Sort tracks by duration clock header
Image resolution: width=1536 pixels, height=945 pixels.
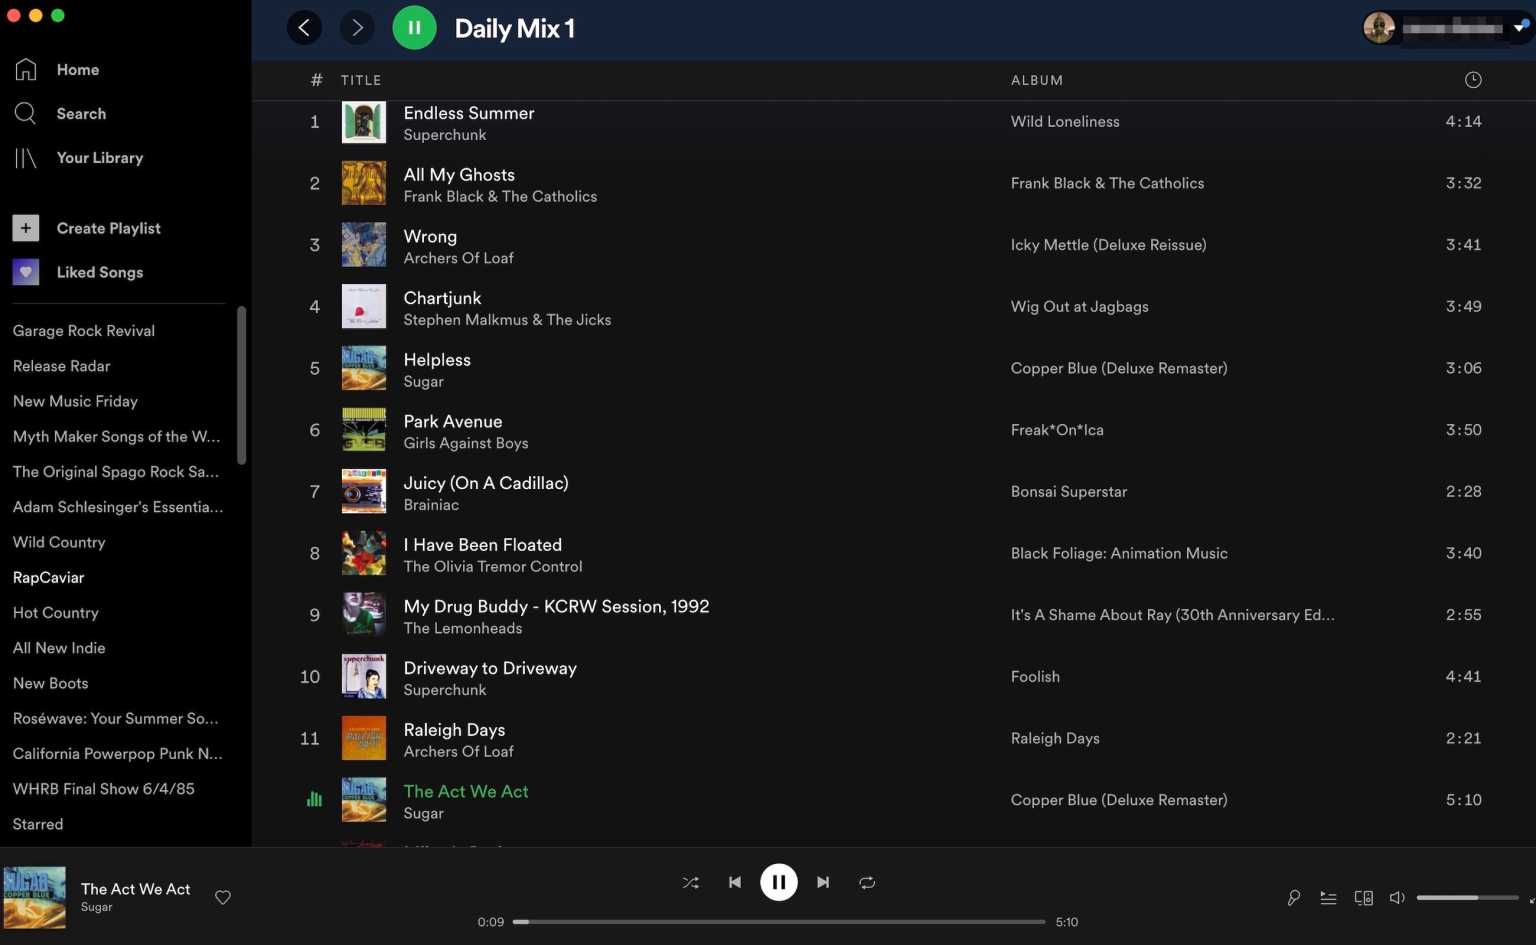click(1473, 79)
